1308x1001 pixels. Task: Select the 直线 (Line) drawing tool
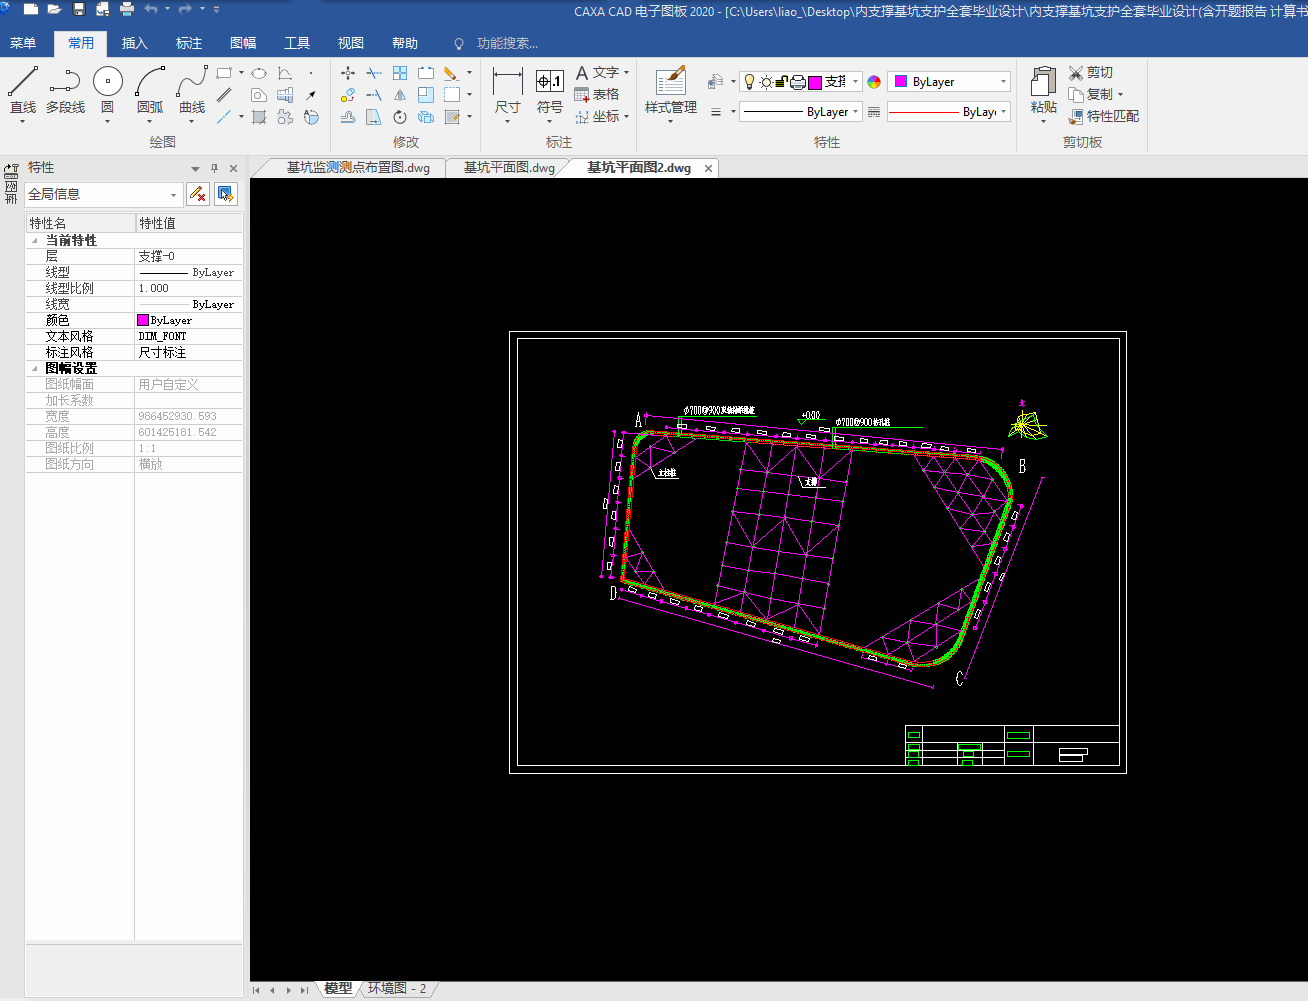pyautogui.click(x=22, y=90)
